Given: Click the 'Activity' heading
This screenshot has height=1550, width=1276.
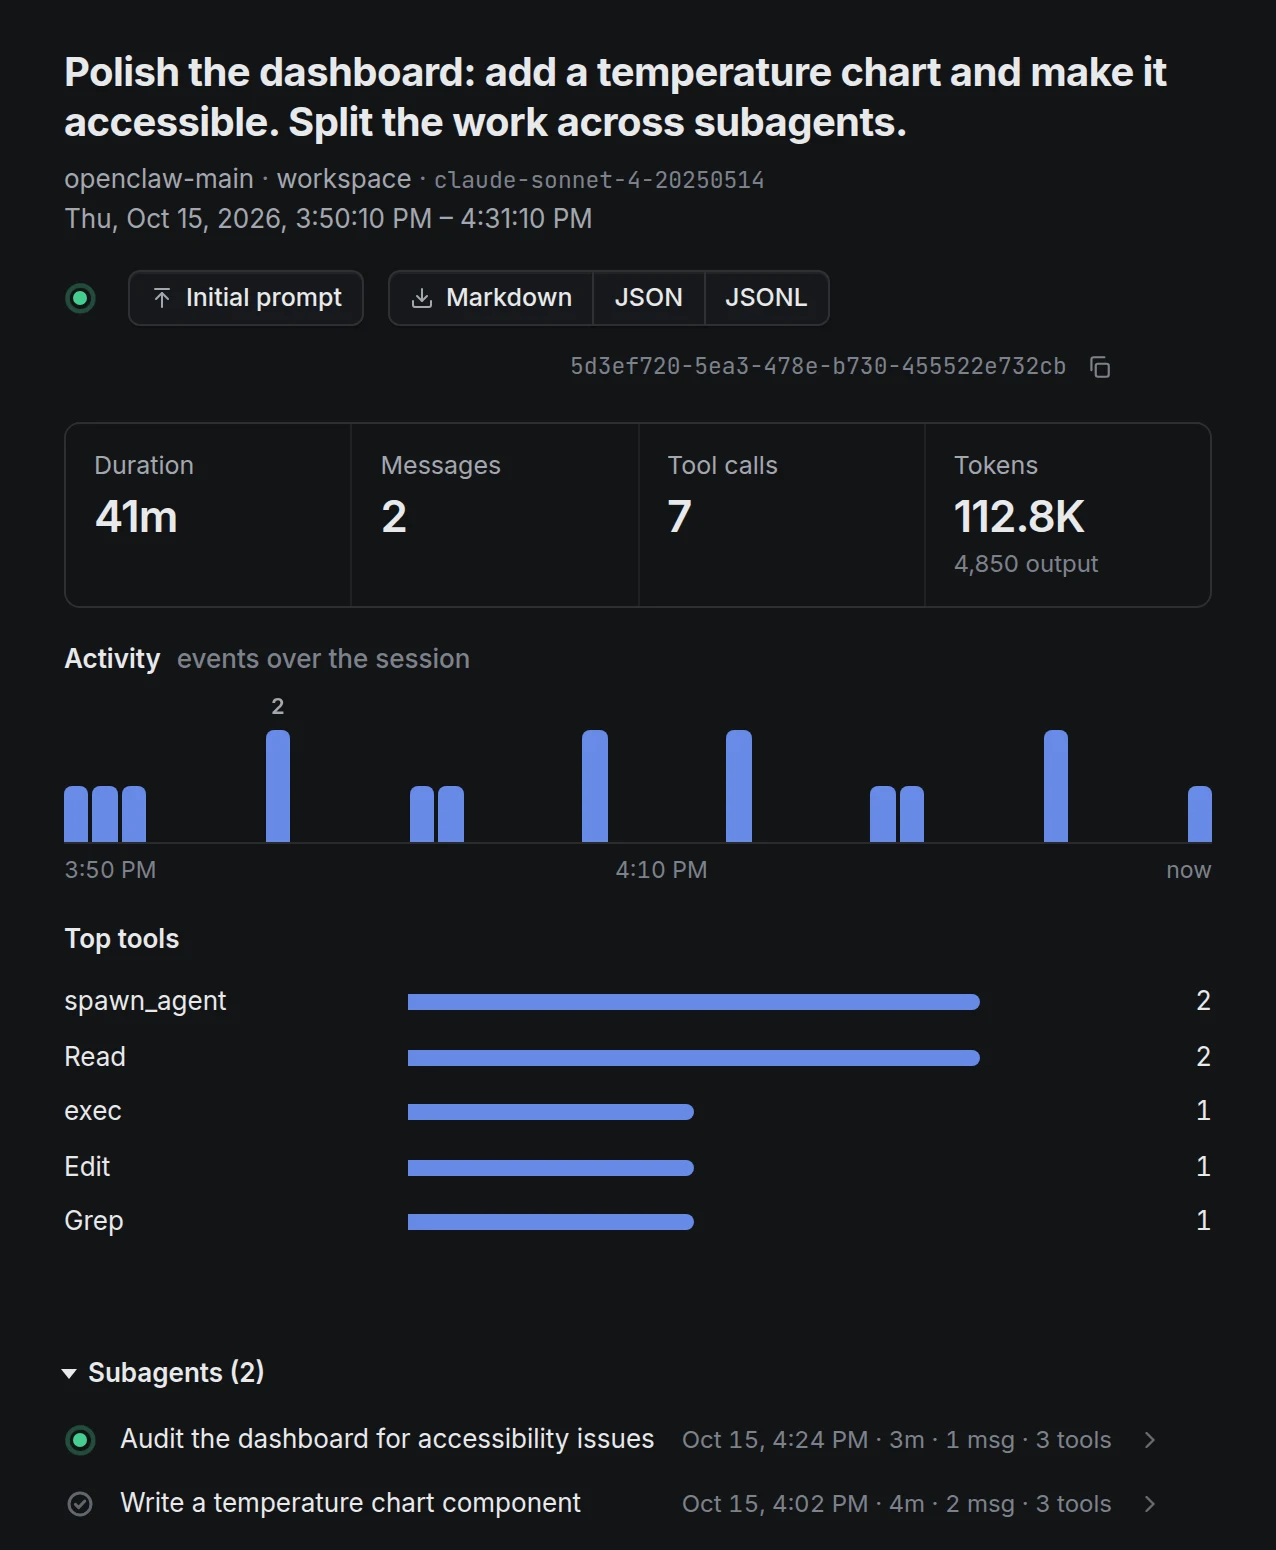Looking at the screenshot, I should [112, 659].
